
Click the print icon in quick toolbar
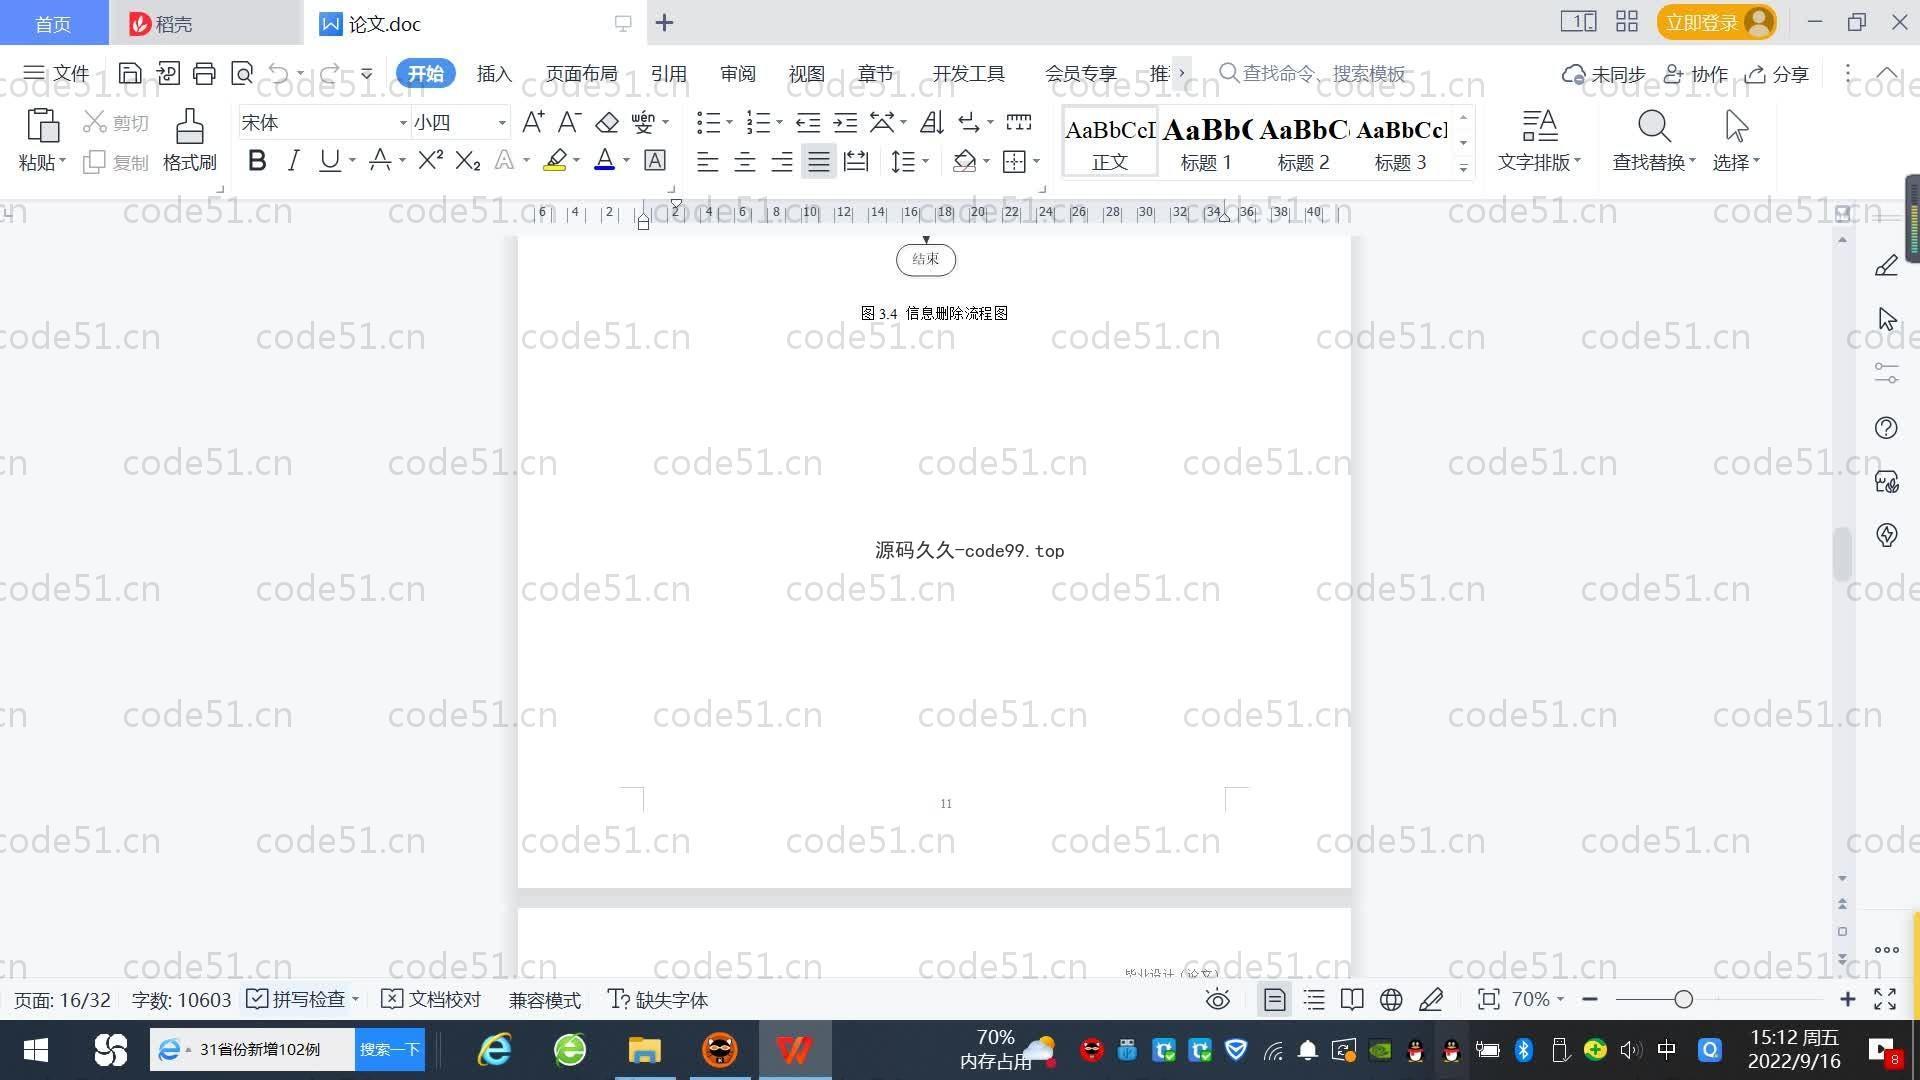coord(204,73)
